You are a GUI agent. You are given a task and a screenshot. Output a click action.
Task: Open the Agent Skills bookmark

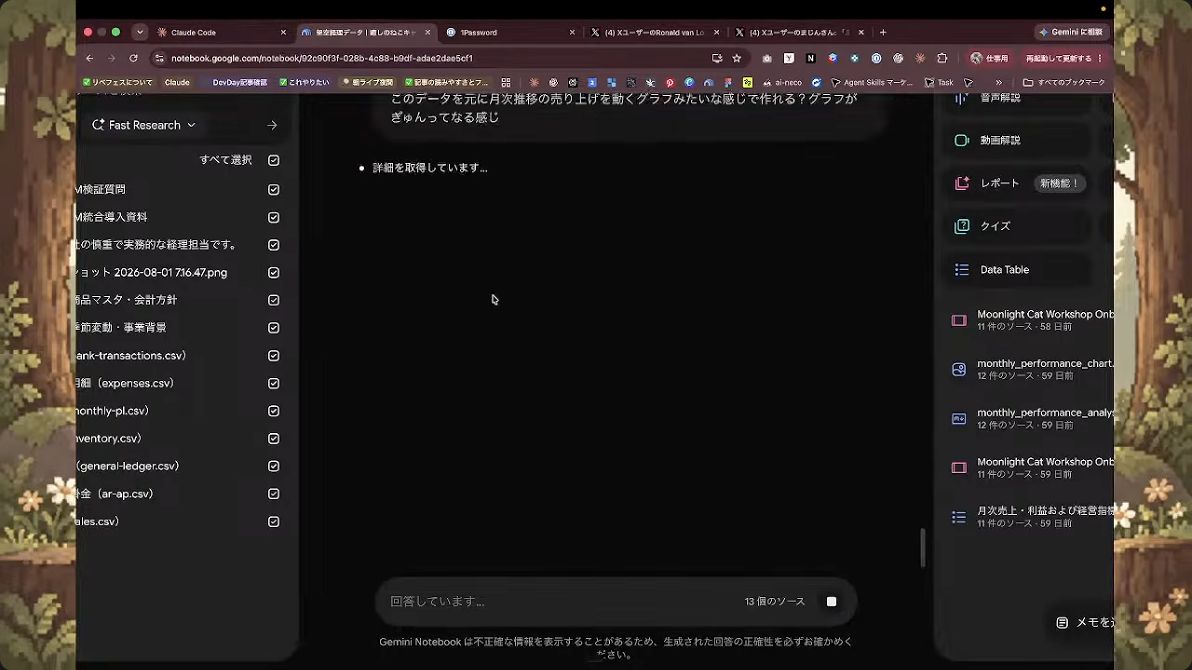point(872,82)
